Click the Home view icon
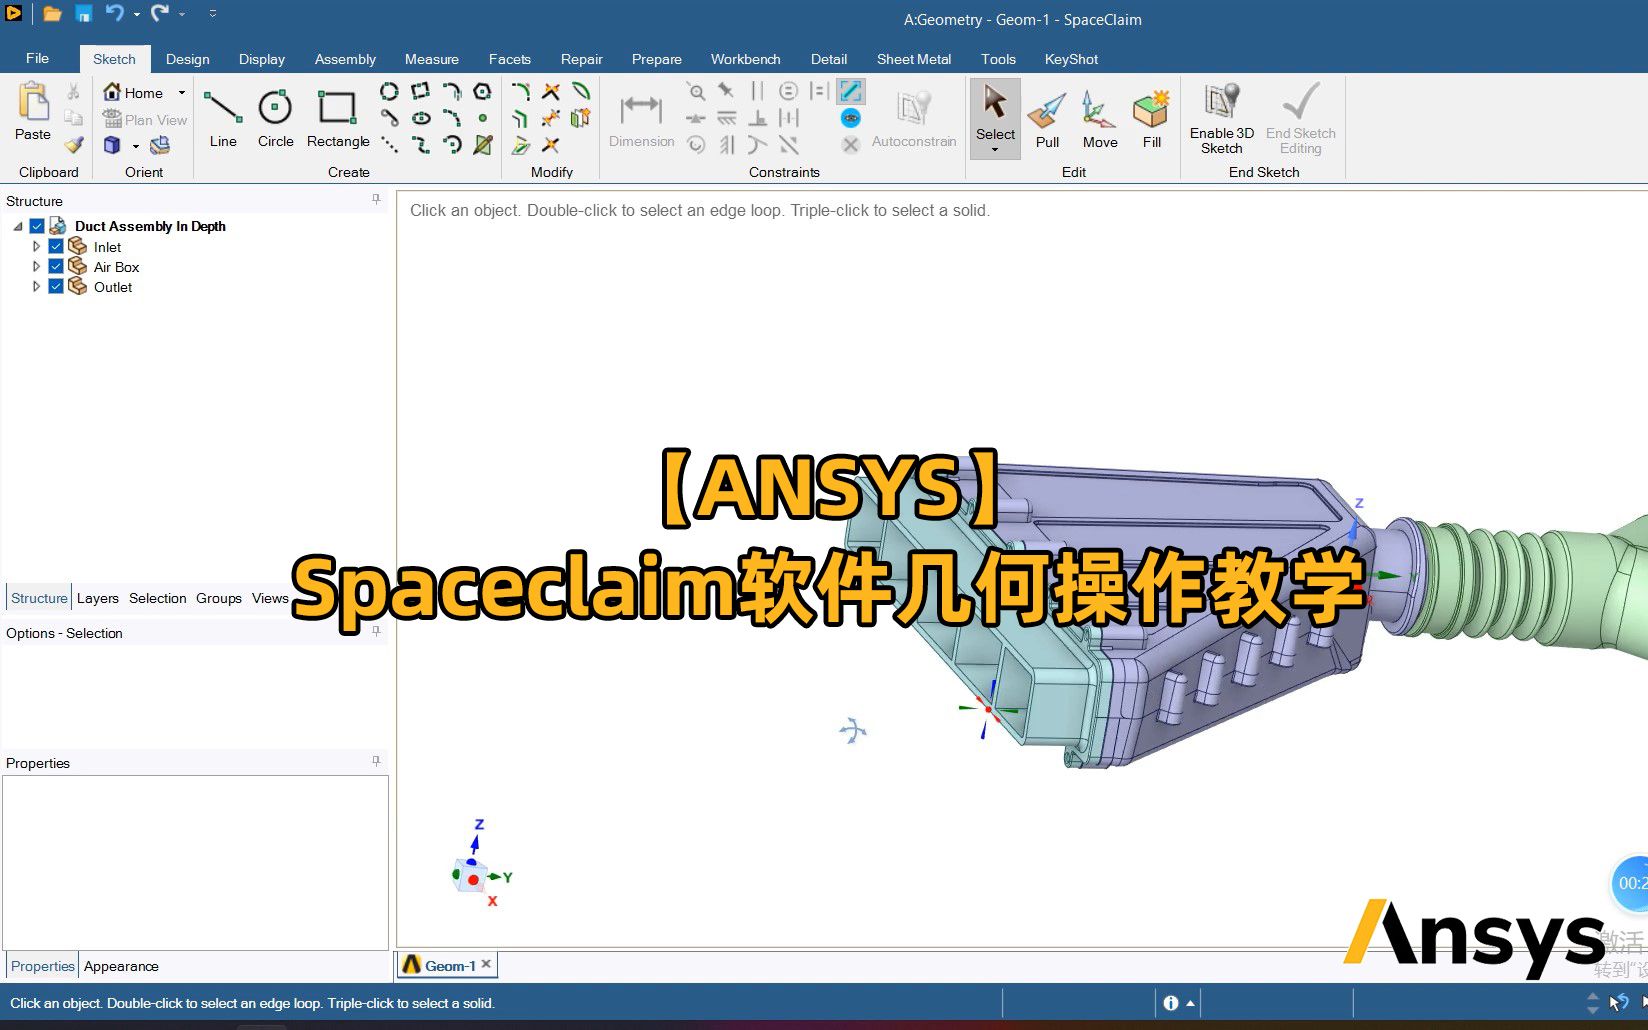 [112, 92]
